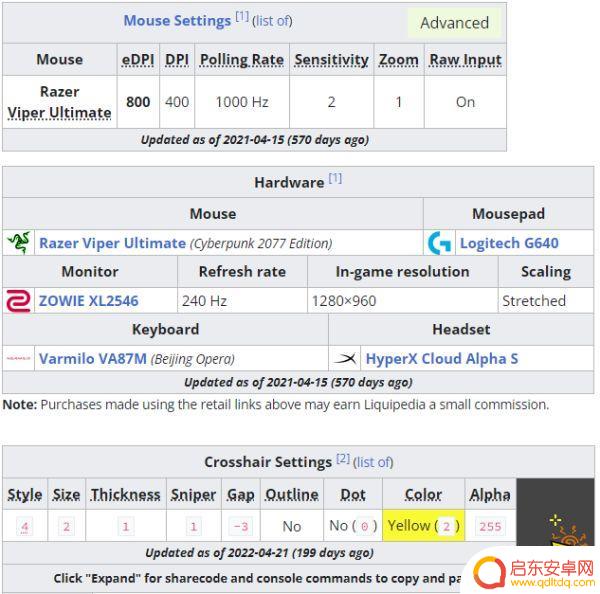600x594 pixels.
Task: Click the Beijing Opera note text
Action: [x=192, y=359]
